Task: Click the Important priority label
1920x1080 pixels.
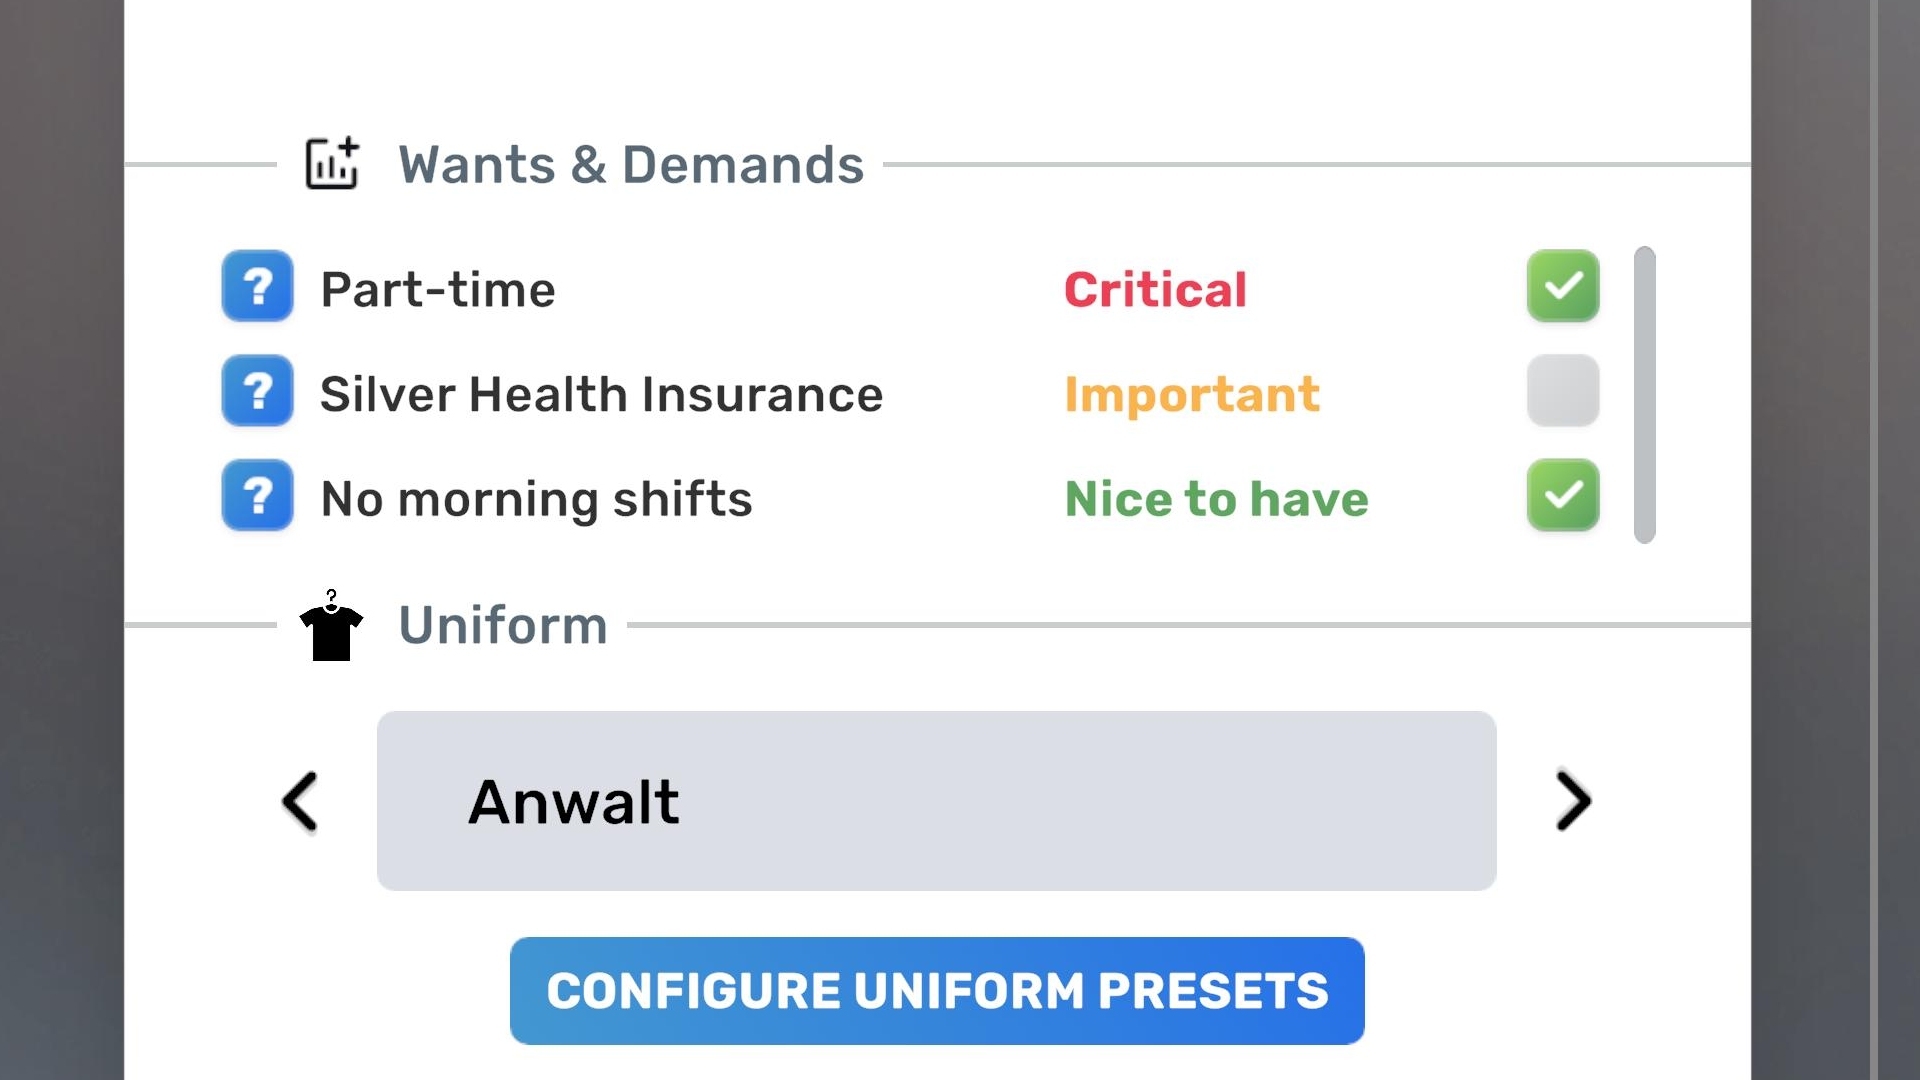Action: tap(1191, 394)
